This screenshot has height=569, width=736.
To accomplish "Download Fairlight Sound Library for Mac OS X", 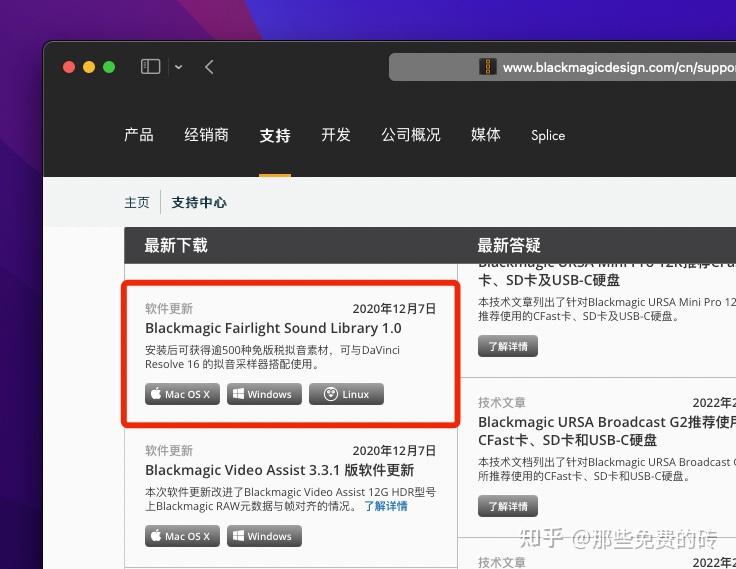I will click(x=182, y=394).
